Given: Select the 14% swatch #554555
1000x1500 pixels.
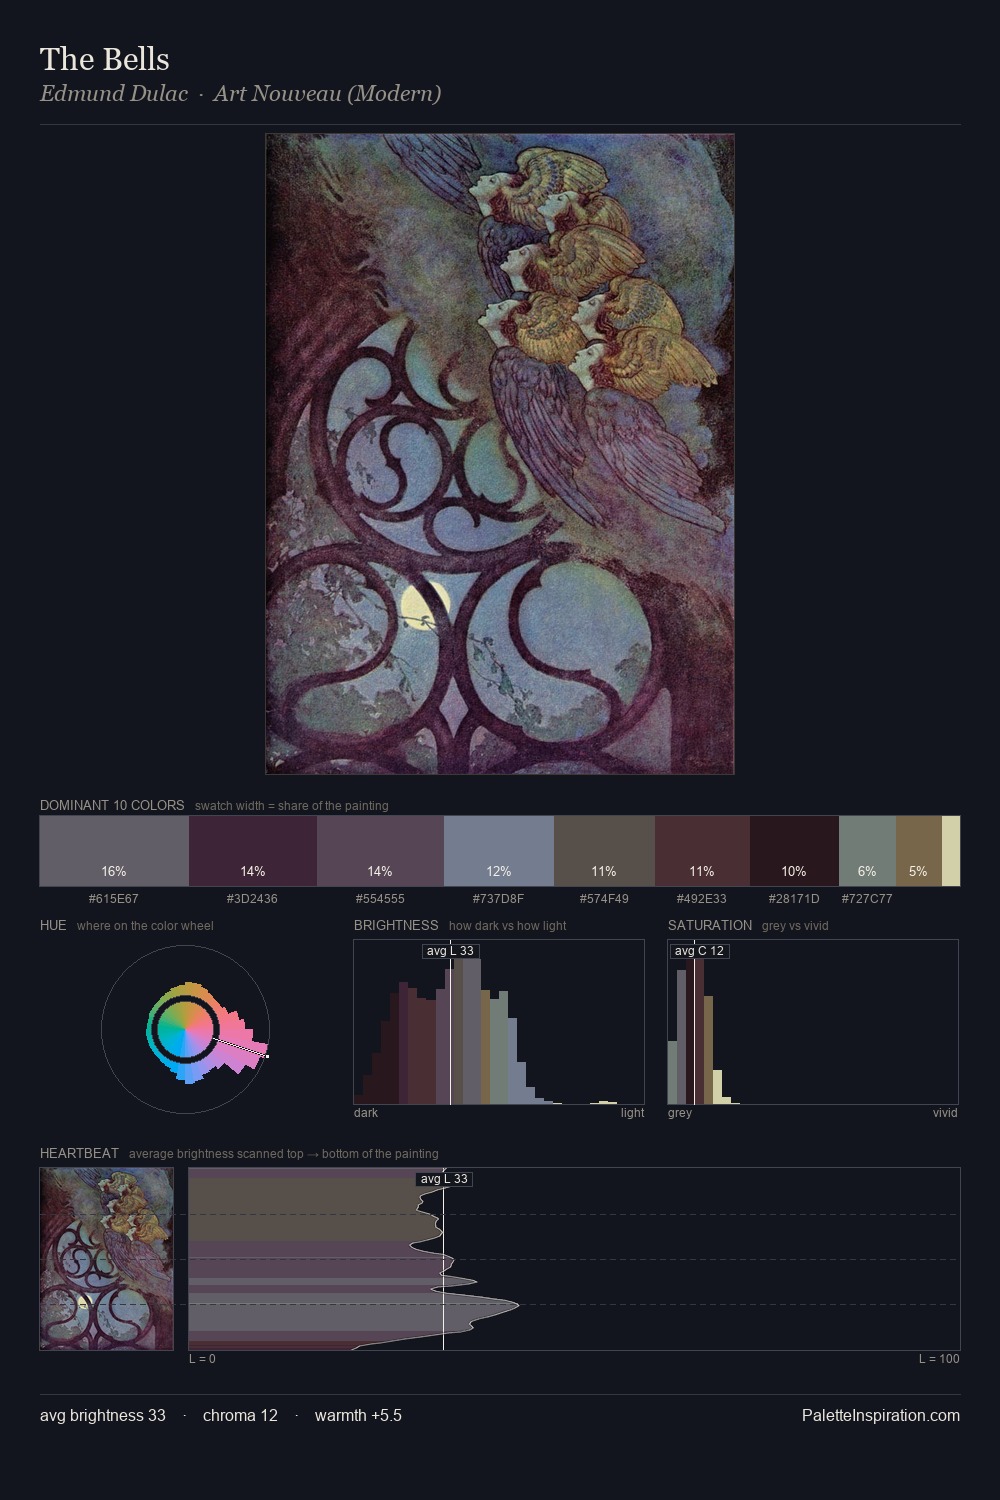Looking at the screenshot, I should 380,851.
